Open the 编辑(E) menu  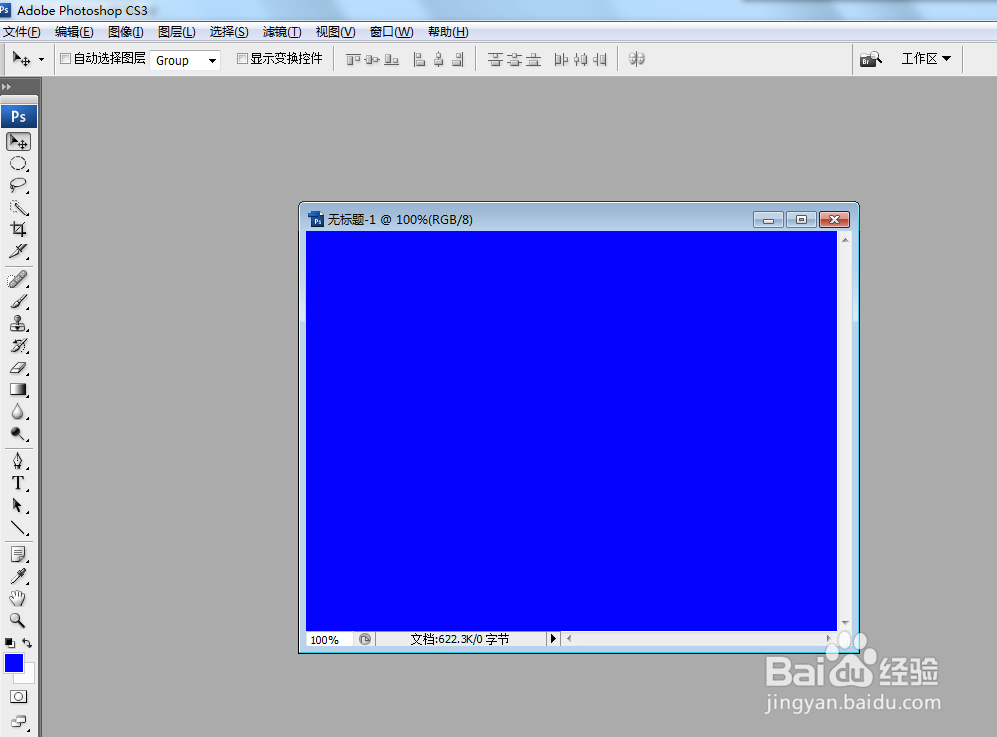pyautogui.click(x=74, y=32)
